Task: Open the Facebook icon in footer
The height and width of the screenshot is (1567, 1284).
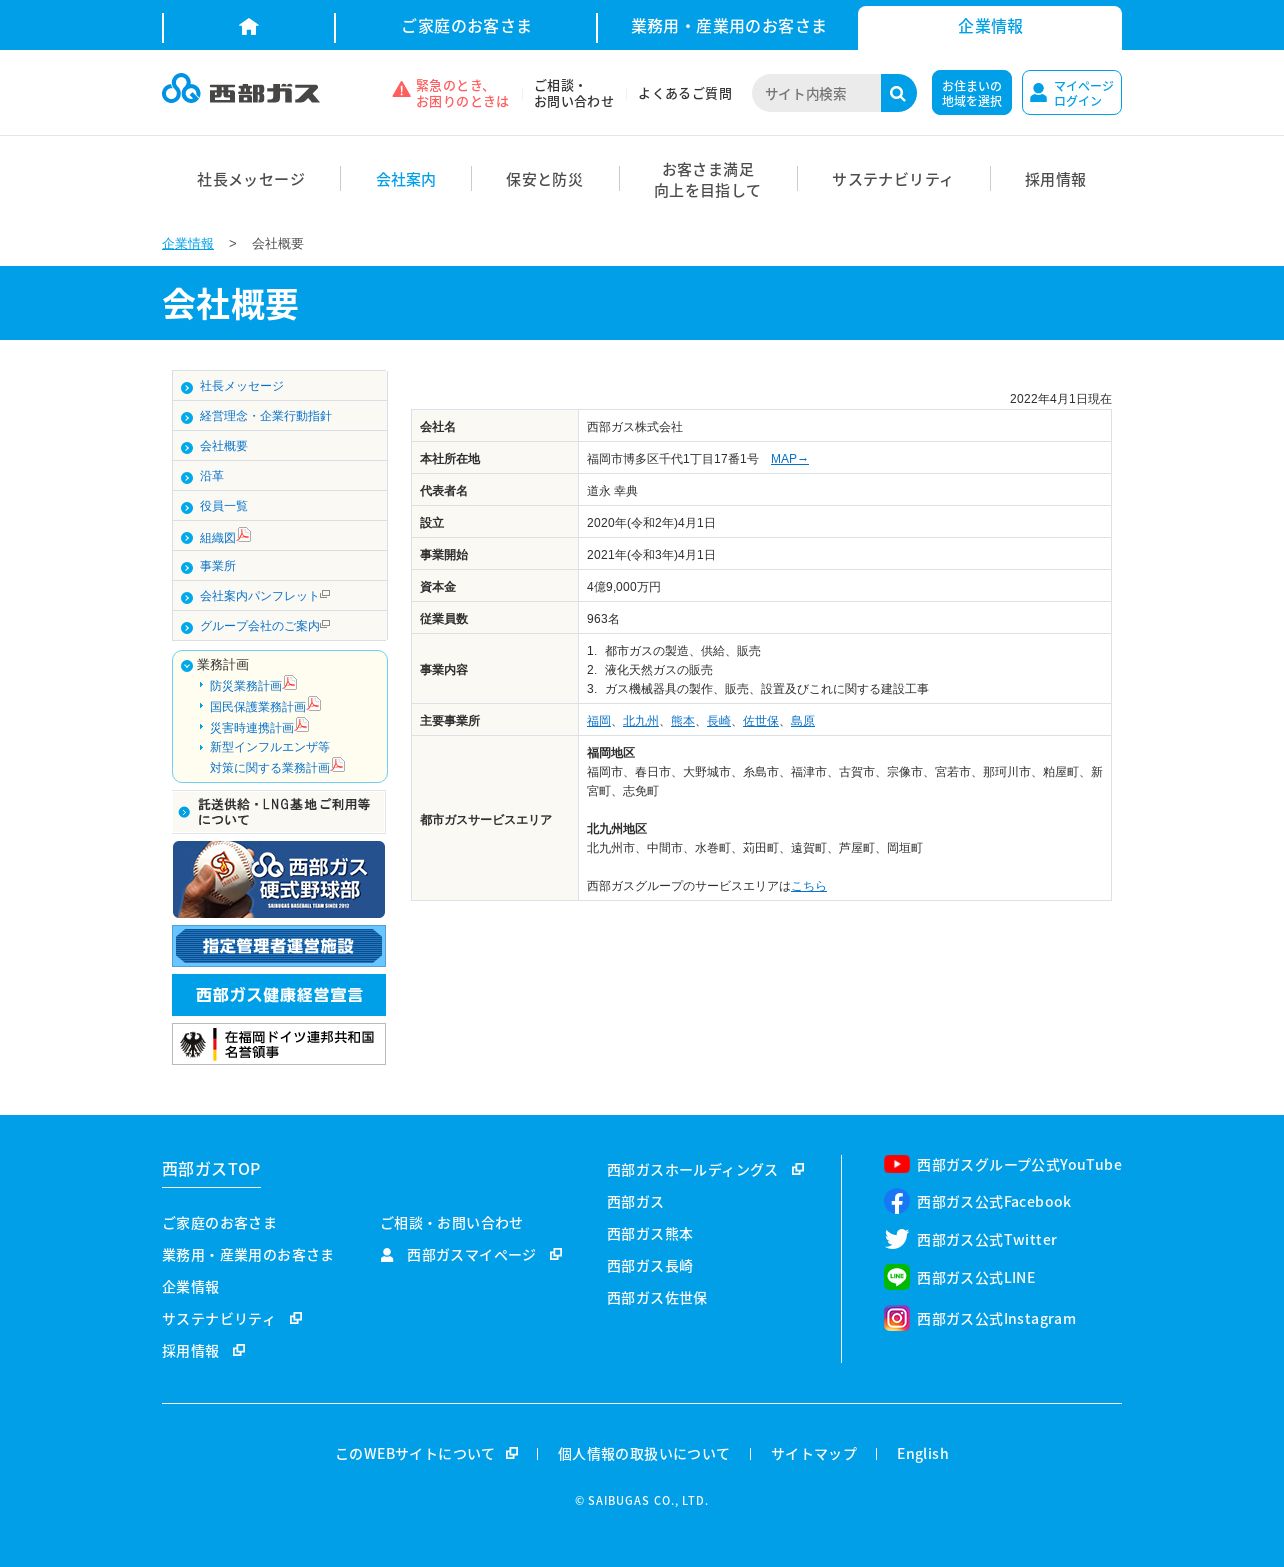Action: point(897,1202)
